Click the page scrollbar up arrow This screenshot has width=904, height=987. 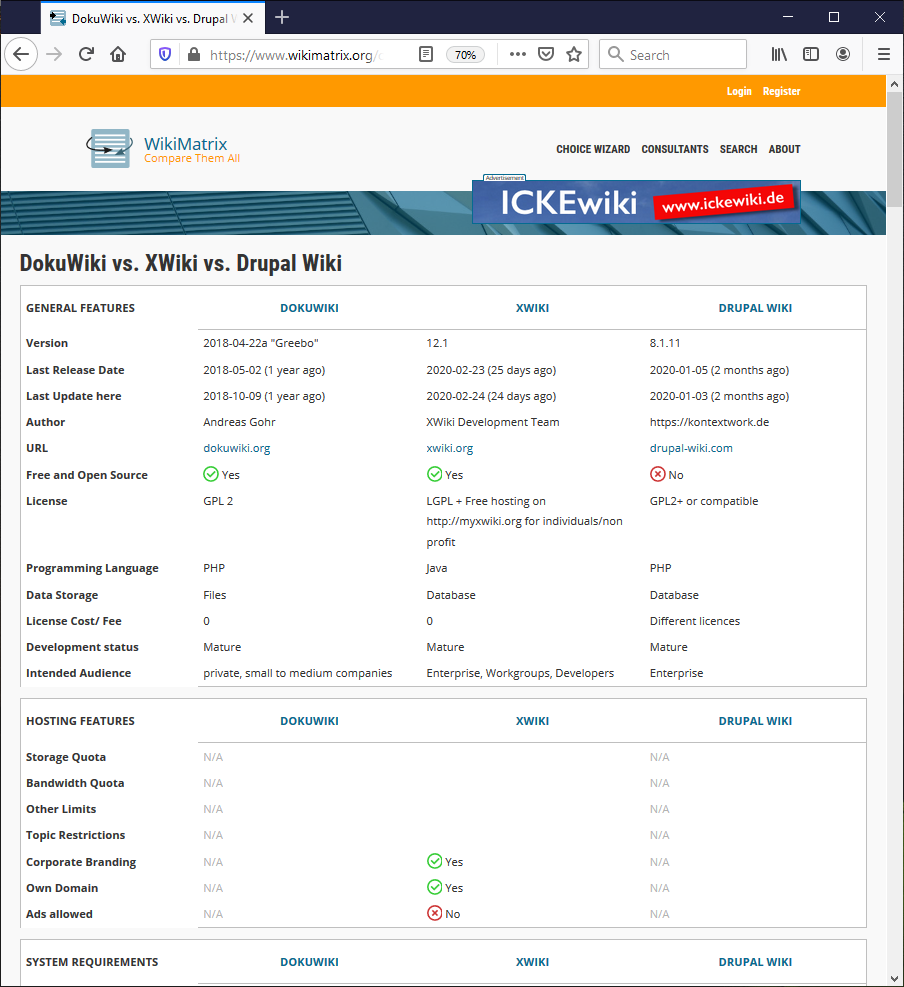click(895, 84)
